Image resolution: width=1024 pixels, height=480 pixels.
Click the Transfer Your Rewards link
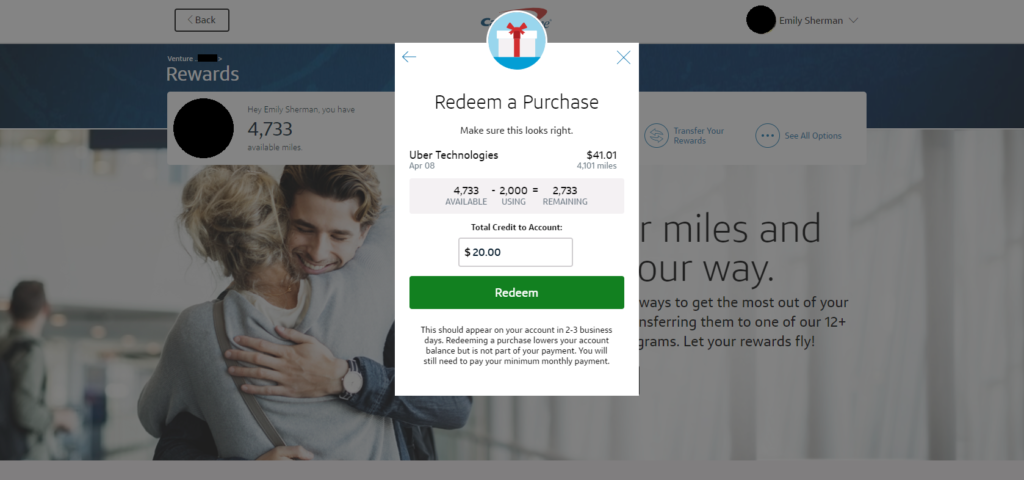(x=699, y=136)
